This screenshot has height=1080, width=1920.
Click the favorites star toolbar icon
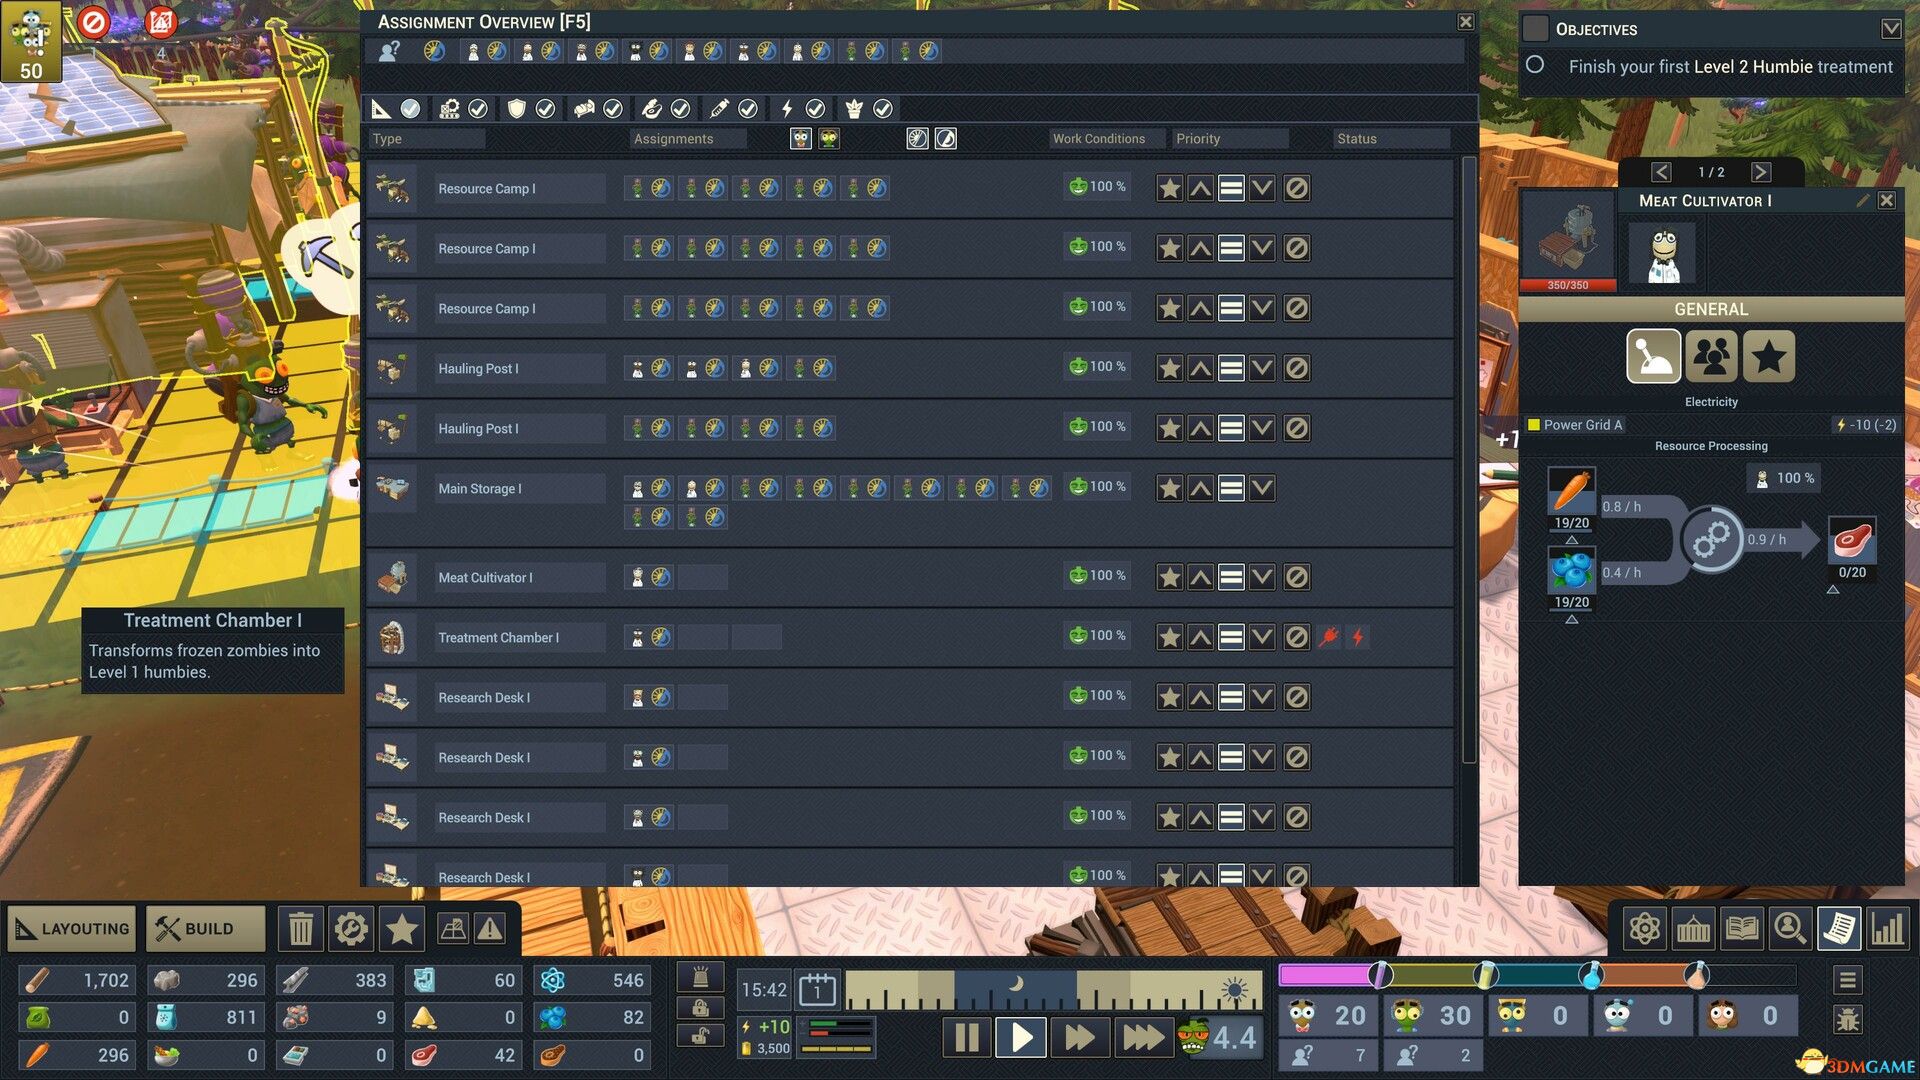(402, 929)
